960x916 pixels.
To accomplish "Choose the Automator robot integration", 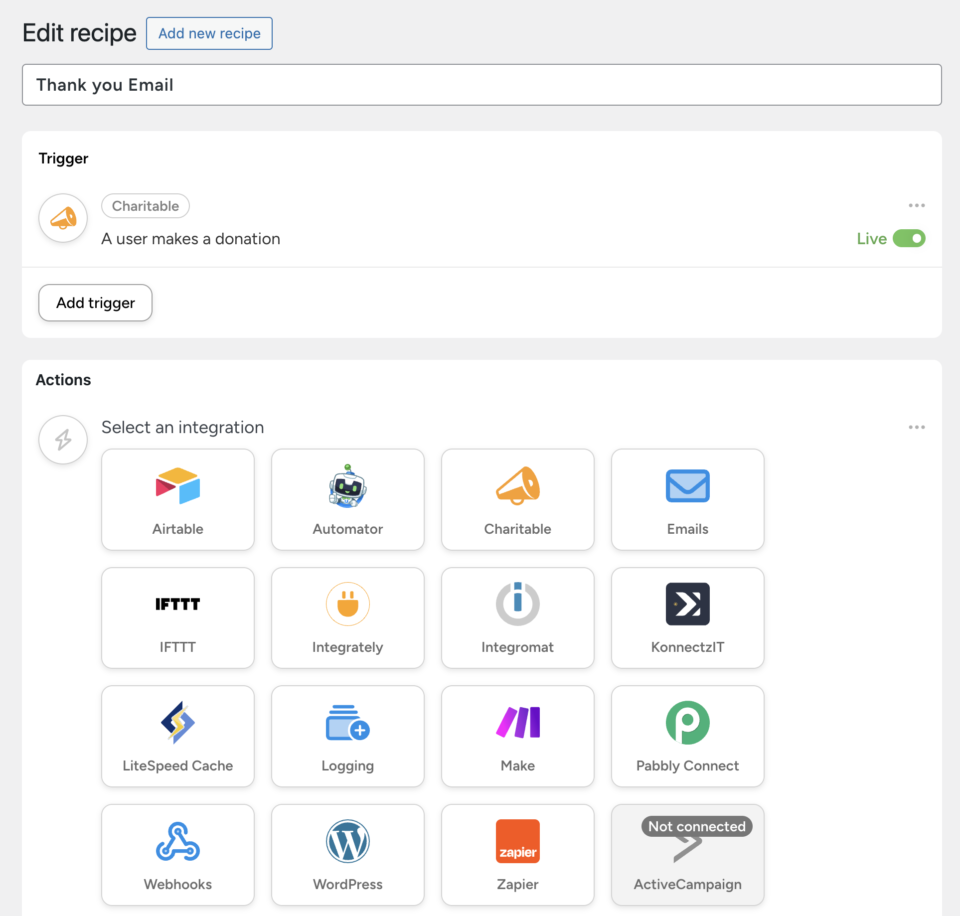I will coord(348,500).
